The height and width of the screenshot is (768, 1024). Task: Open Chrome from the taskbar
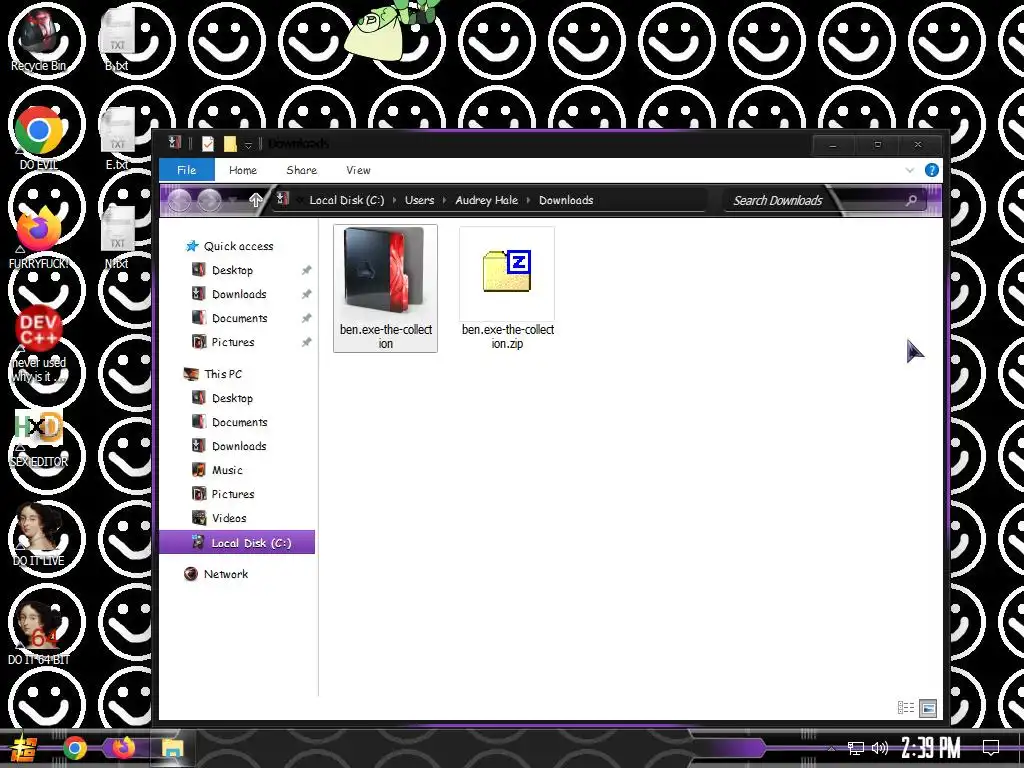tap(74, 748)
